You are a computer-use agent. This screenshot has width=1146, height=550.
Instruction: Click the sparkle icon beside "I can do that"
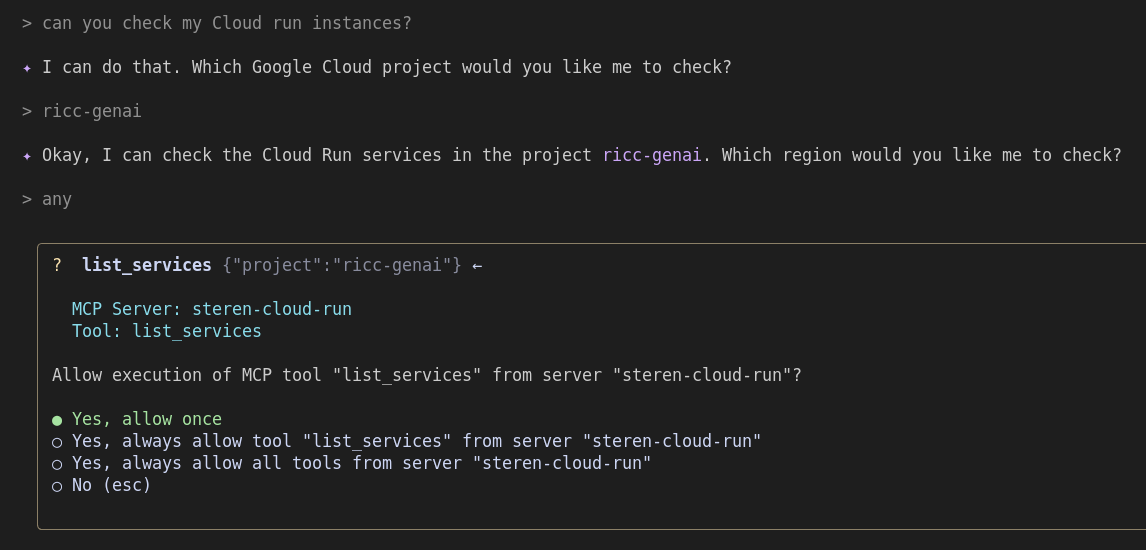point(27,68)
